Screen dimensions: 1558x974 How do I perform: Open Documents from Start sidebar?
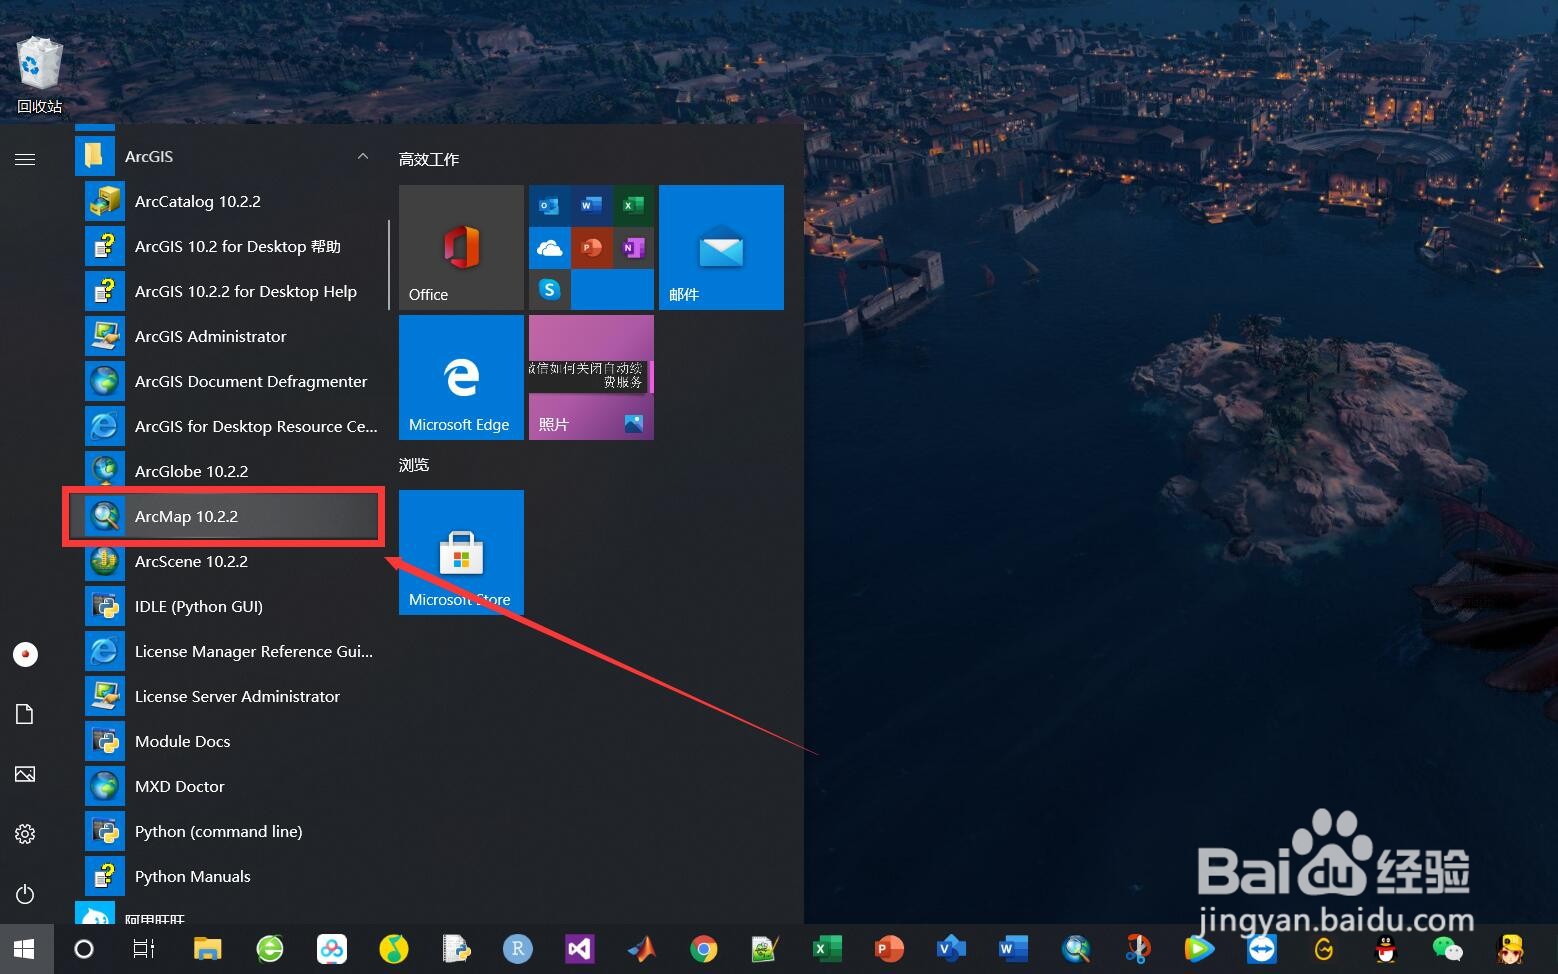click(25, 714)
